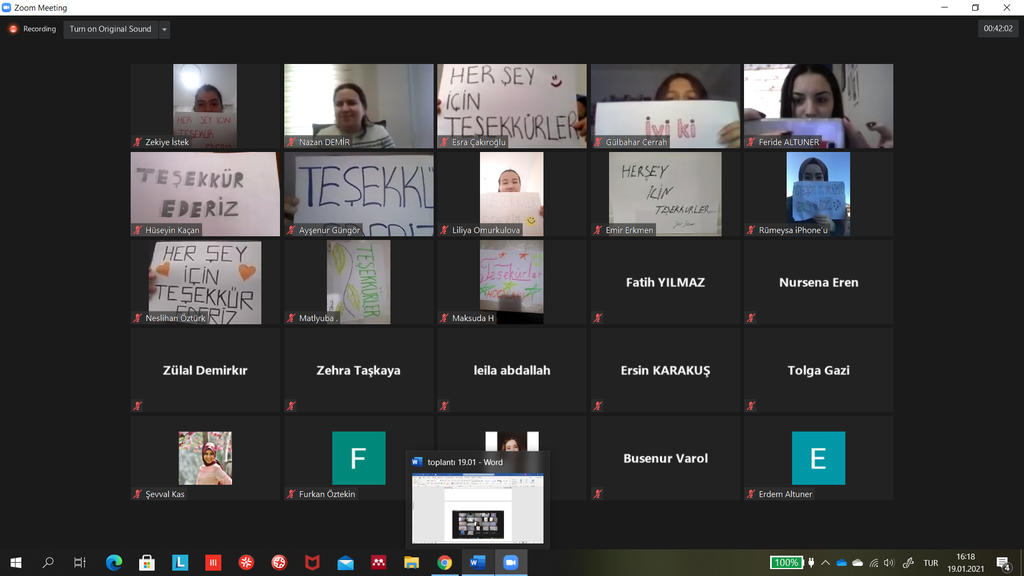Click the Zoom taskbar icon
Image resolution: width=1024 pixels, height=576 pixels.
coord(510,563)
